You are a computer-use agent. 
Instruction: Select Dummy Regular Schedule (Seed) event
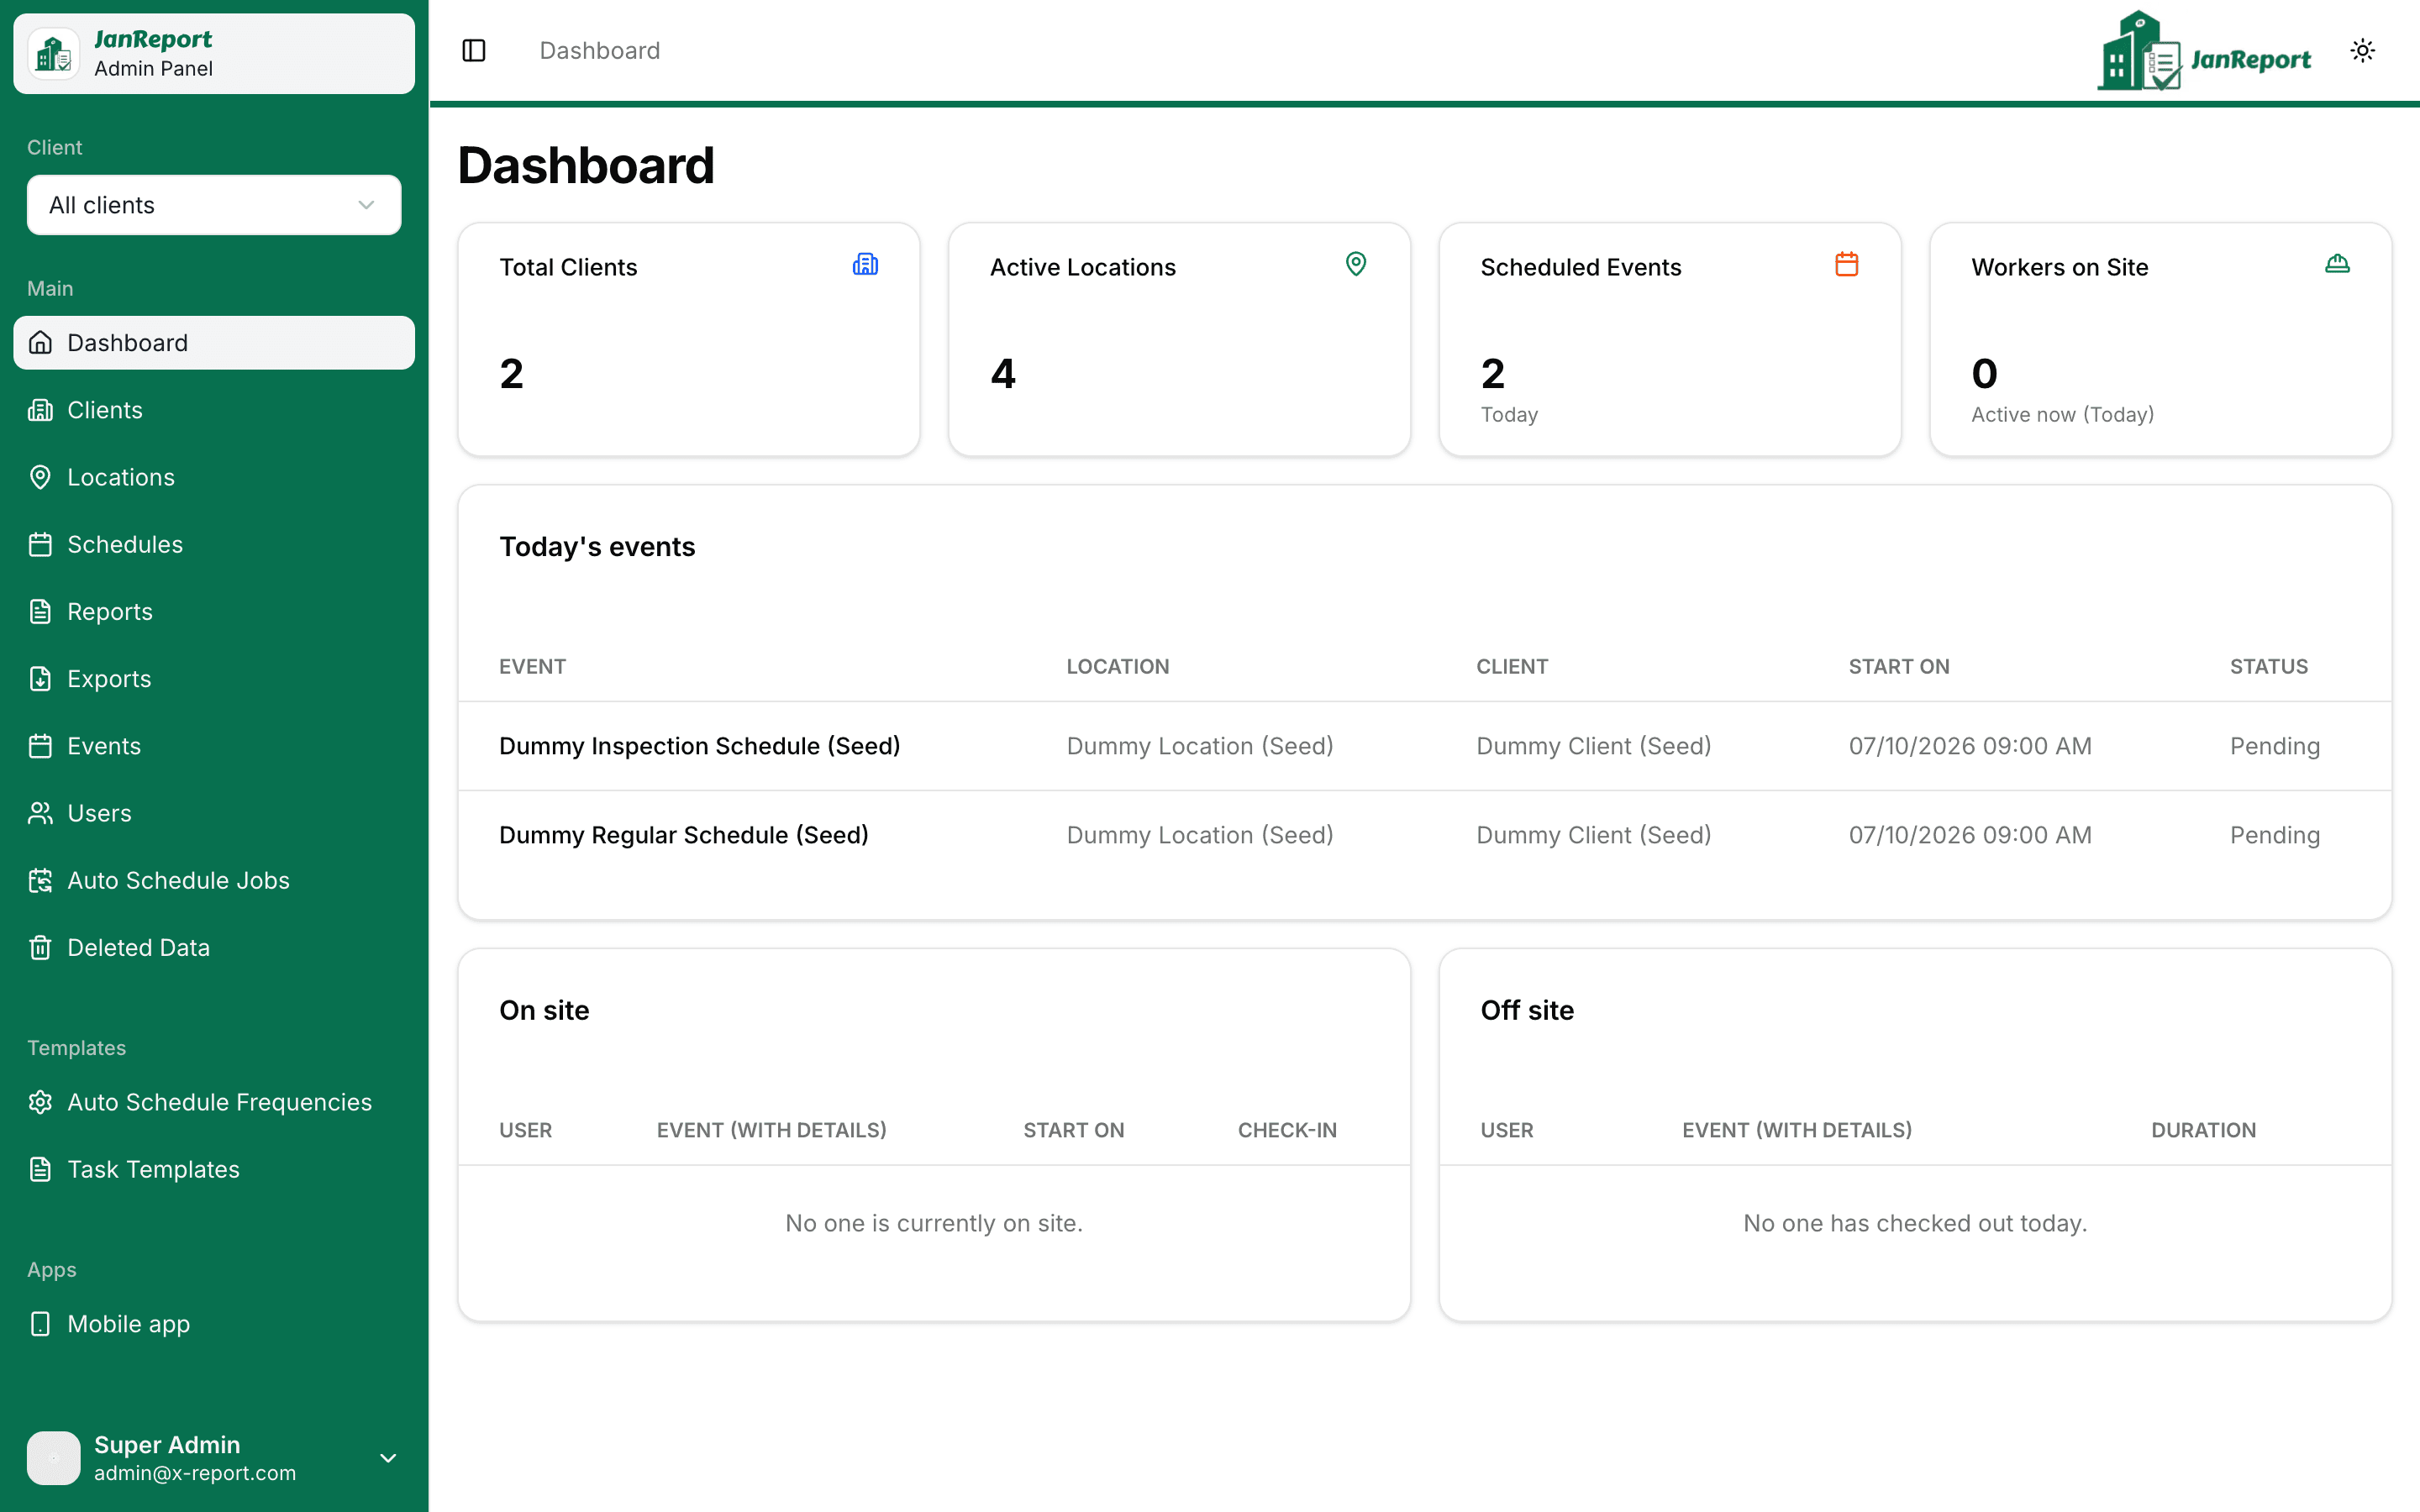pyautogui.click(x=683, y=835)
